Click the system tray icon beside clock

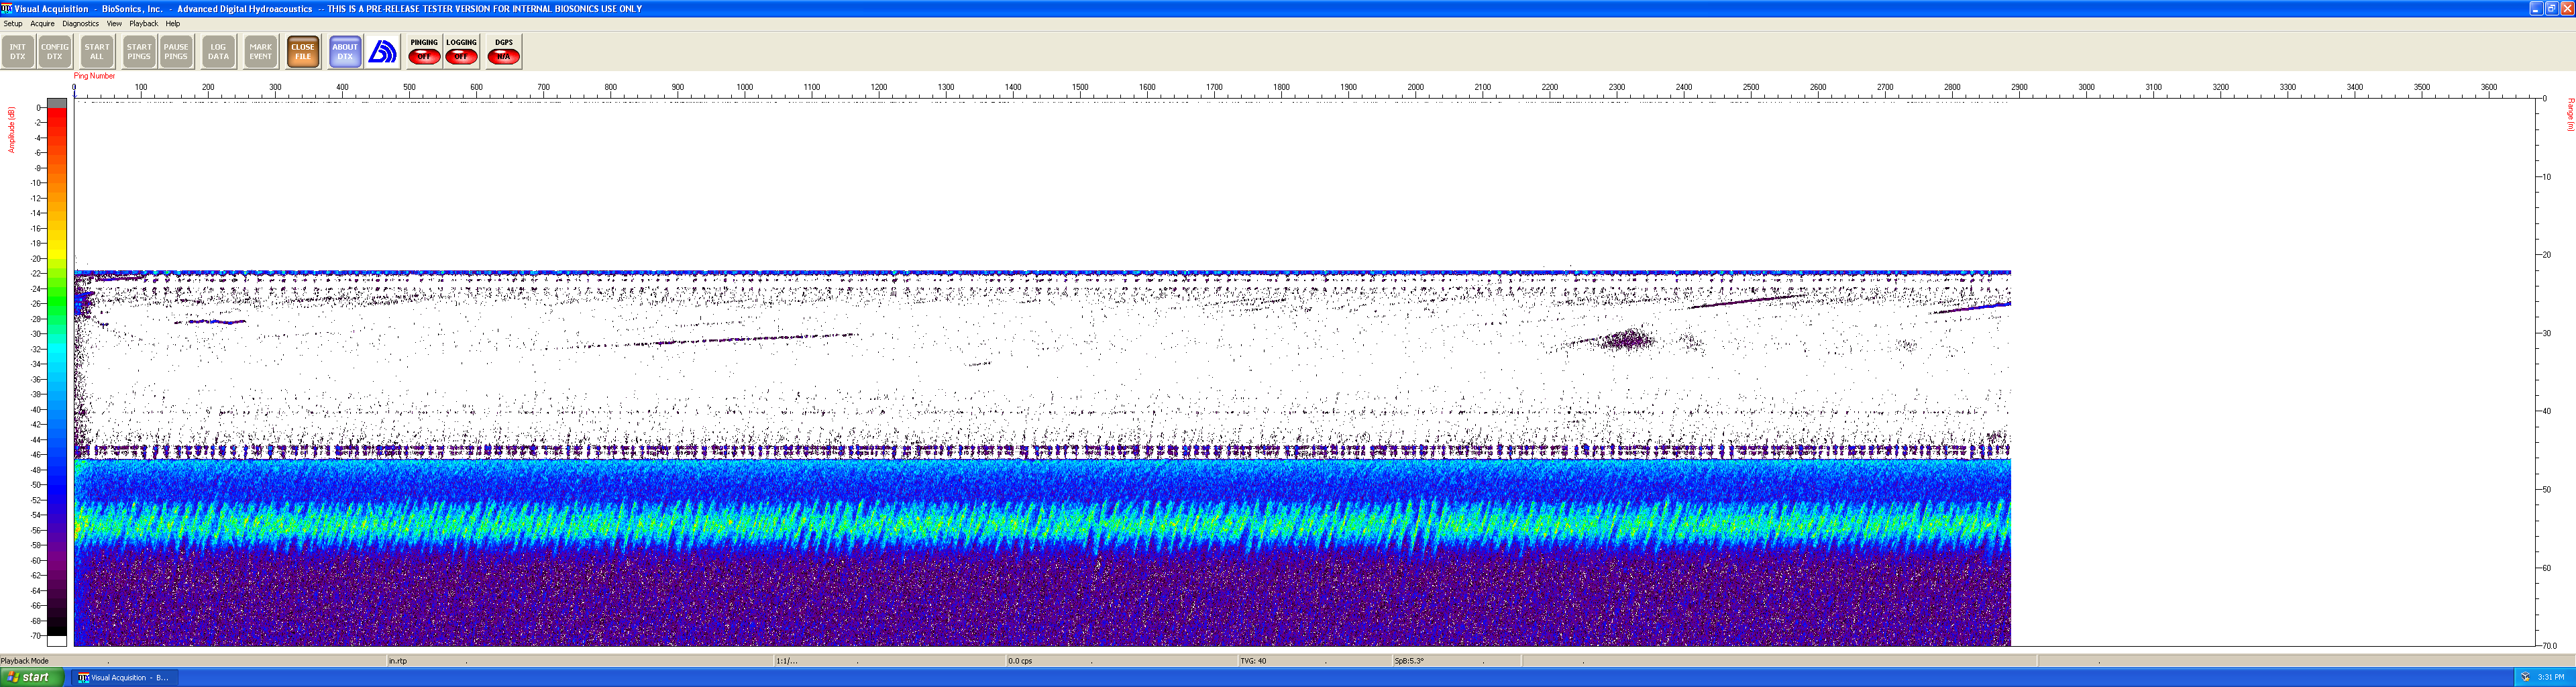coord(2525,678)
